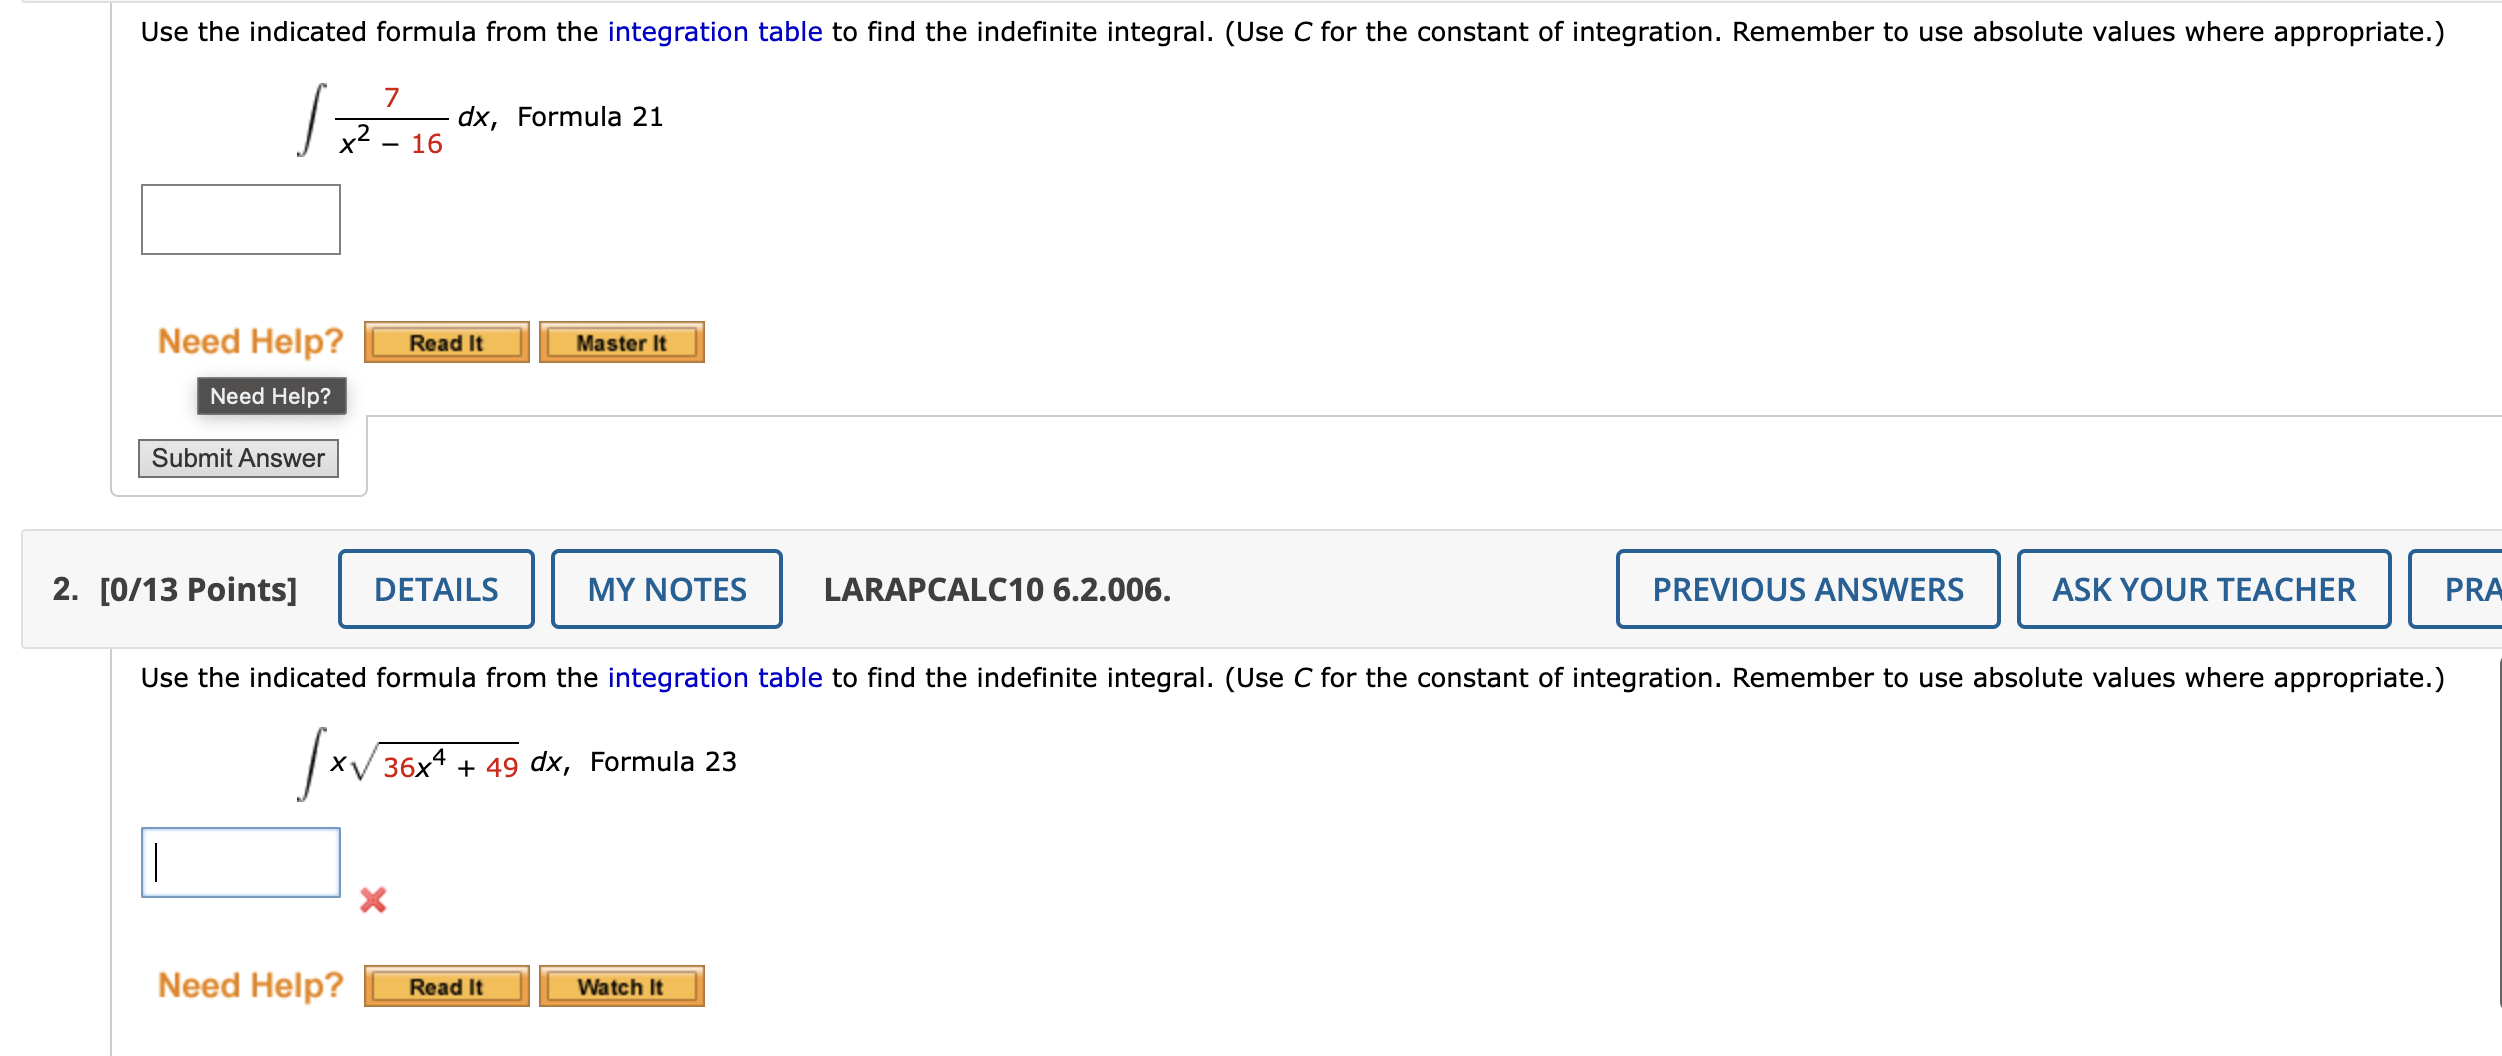Click the Master It help icon
This screenshot has height=1056, width=2502.
pos(621,341)
